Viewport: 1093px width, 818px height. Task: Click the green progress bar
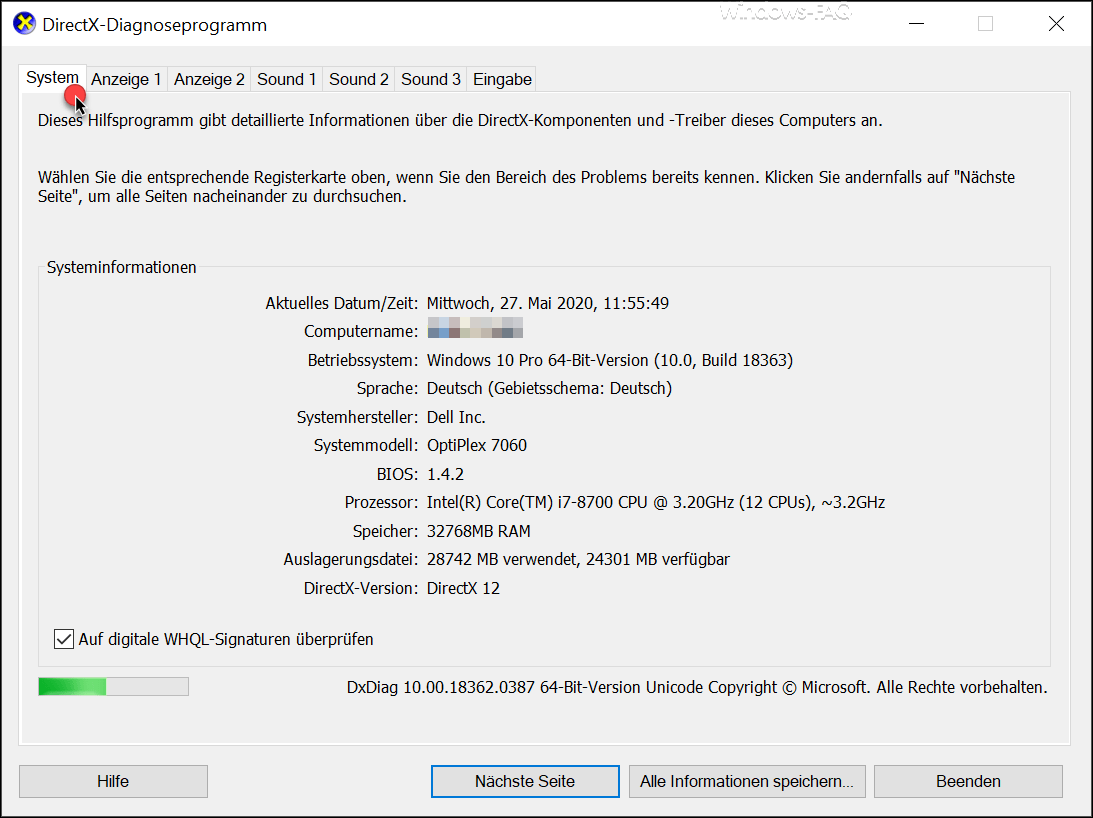113,686
